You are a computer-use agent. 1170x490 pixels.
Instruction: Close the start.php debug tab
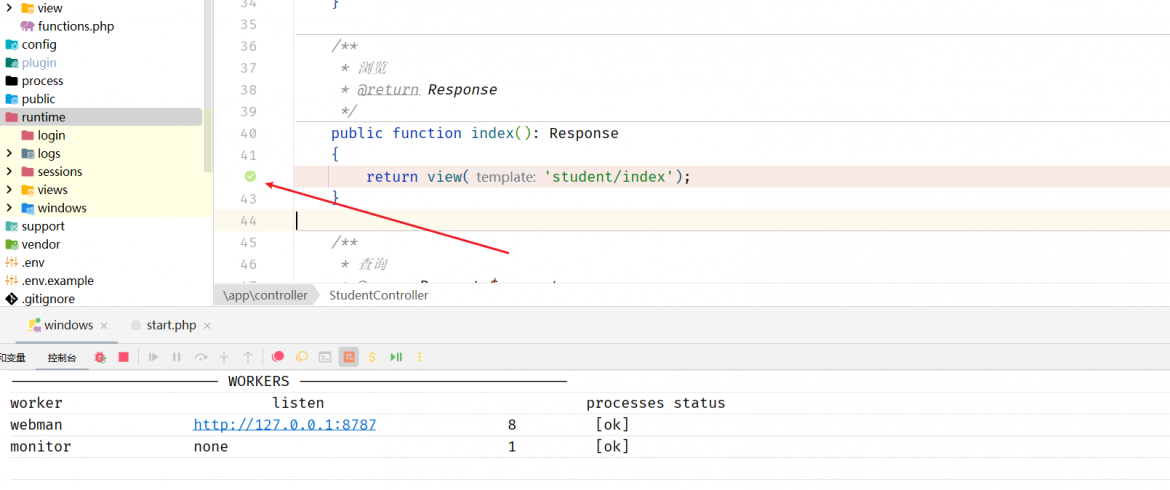tap(207, 326)
